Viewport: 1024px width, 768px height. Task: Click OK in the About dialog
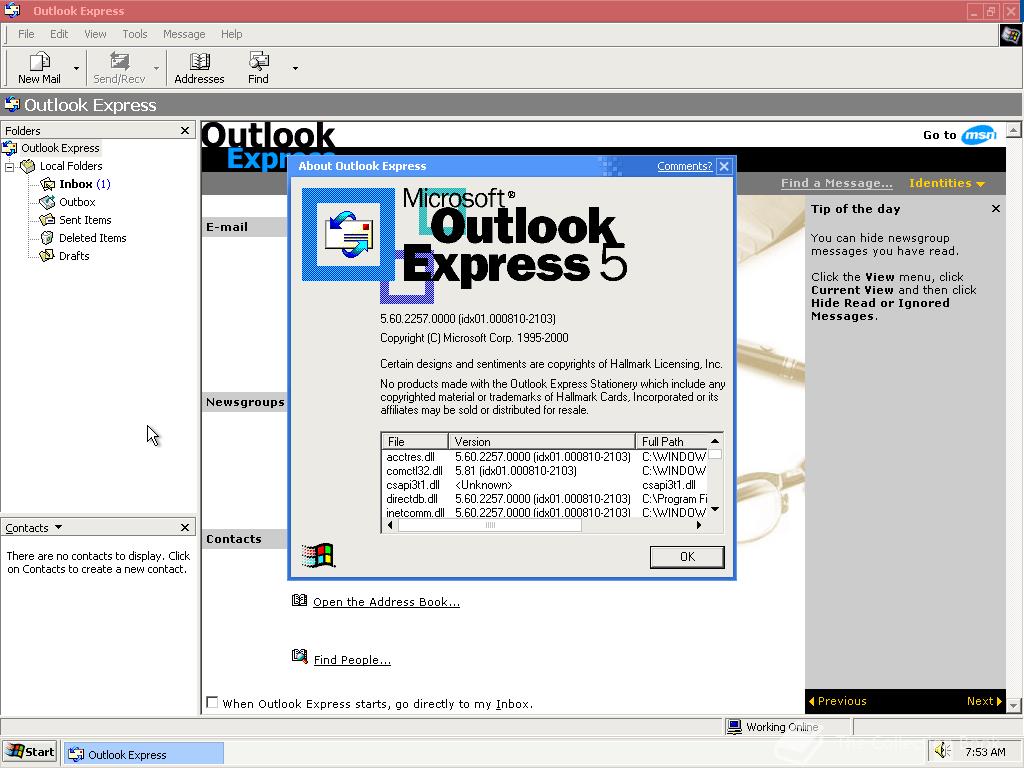pyautogui.click(x=687, y=557)
